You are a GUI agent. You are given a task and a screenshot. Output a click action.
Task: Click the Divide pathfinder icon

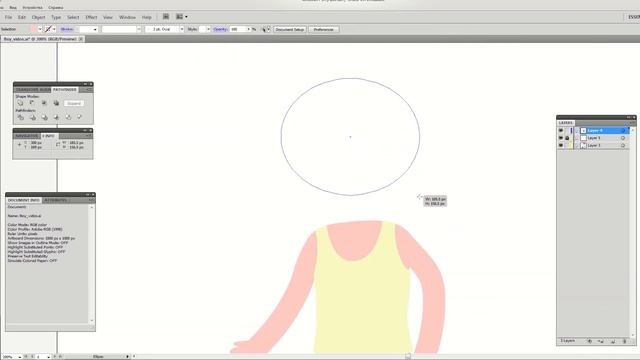click(20, 118)
